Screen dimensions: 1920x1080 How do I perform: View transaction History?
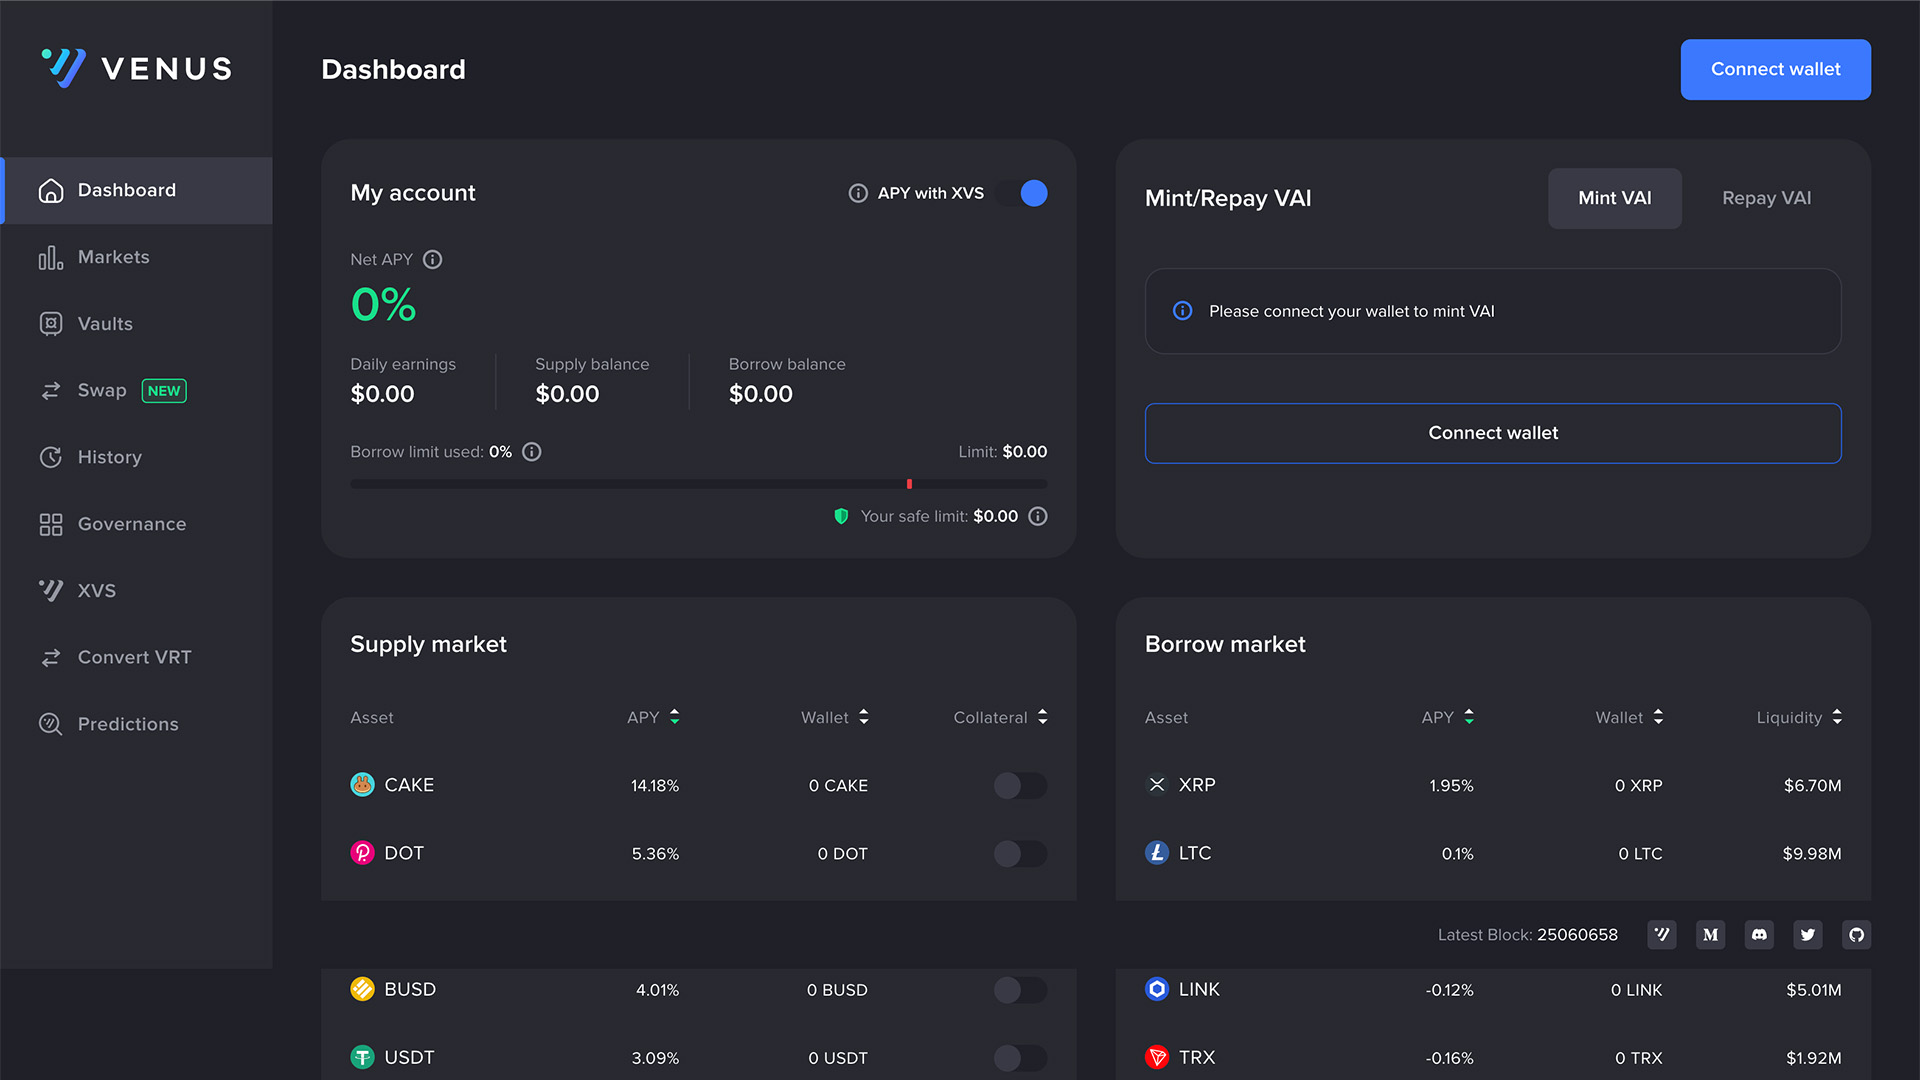pos(109,457)
